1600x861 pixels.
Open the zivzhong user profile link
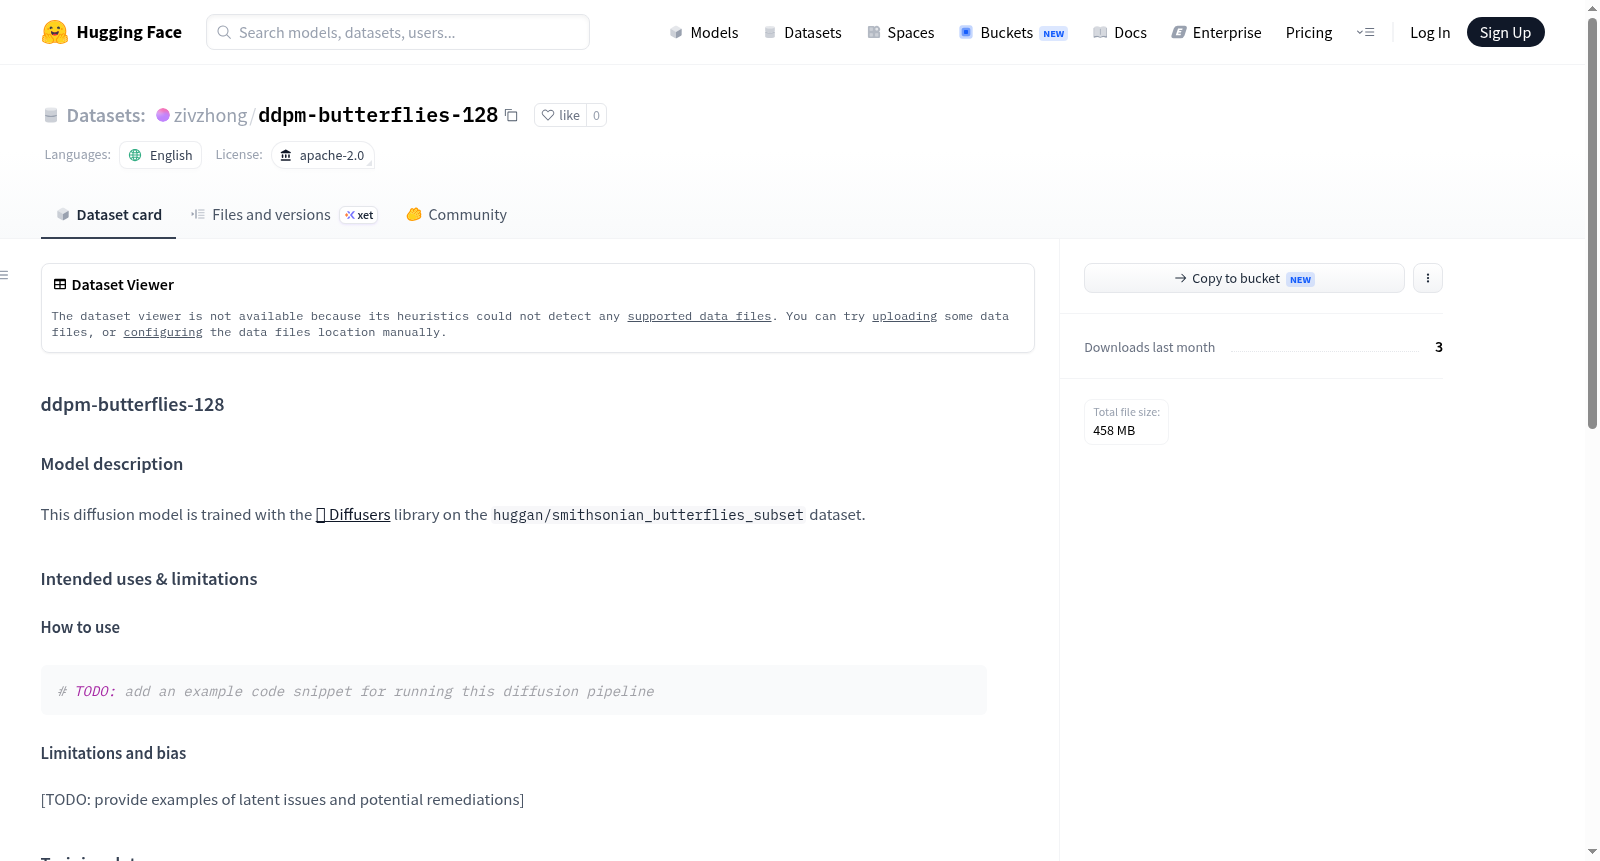(210, 115)
